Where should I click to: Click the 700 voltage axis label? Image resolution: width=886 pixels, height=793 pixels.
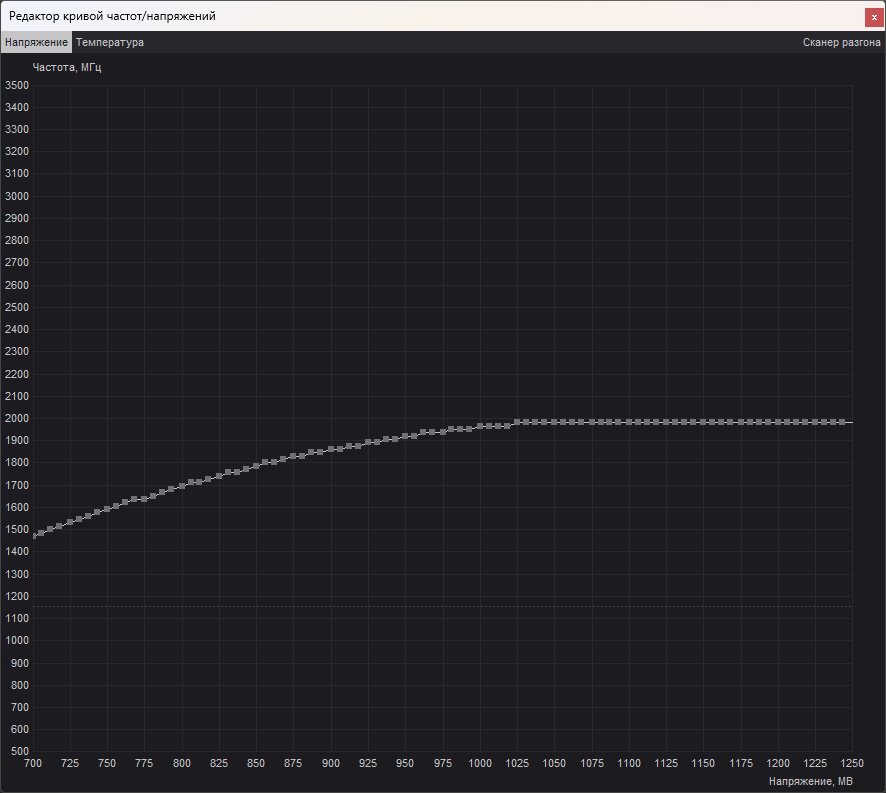(x=33, y=763)
